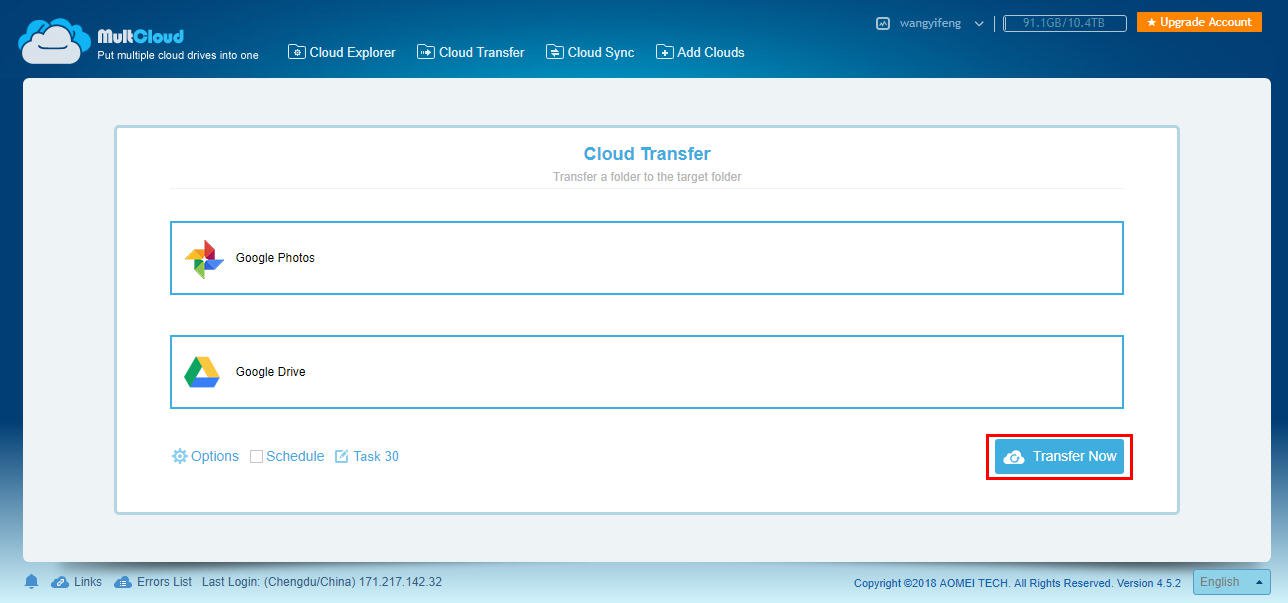Click the Transfer Now button
1288x603 pixels.
[1059, 457]
